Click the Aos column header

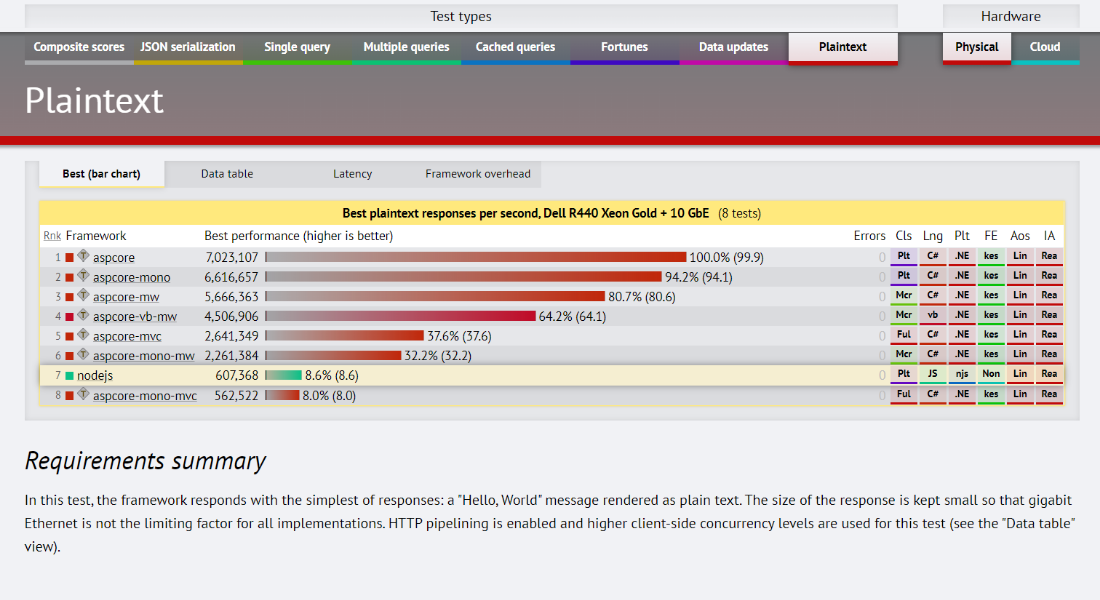pos(1020,236)
